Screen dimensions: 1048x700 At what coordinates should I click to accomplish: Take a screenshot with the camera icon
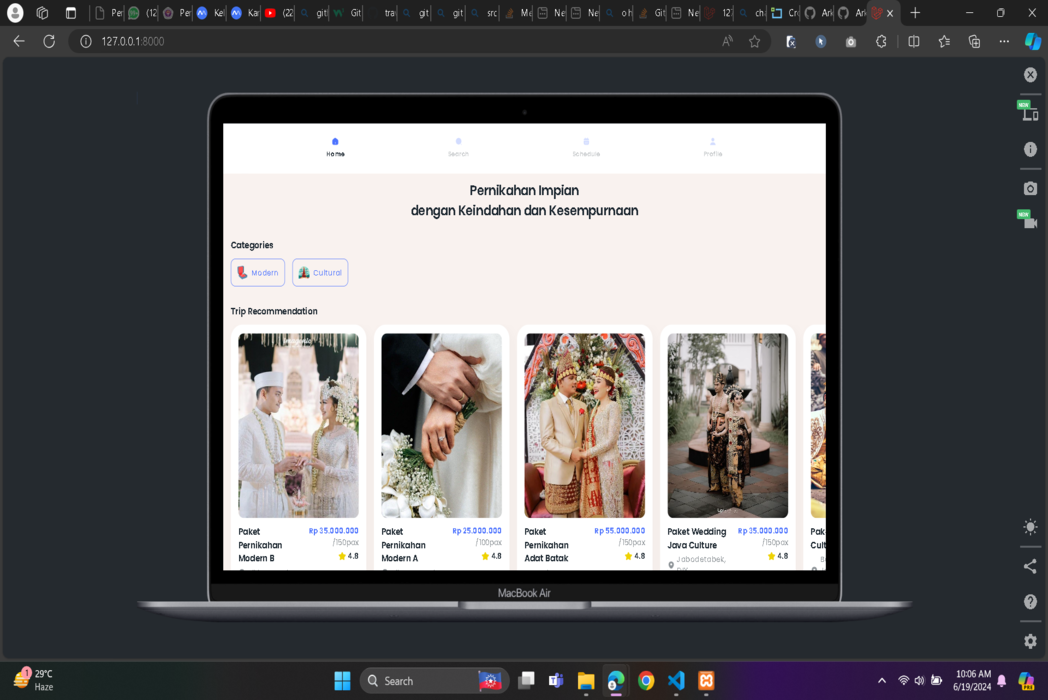tap(1030, 189)
